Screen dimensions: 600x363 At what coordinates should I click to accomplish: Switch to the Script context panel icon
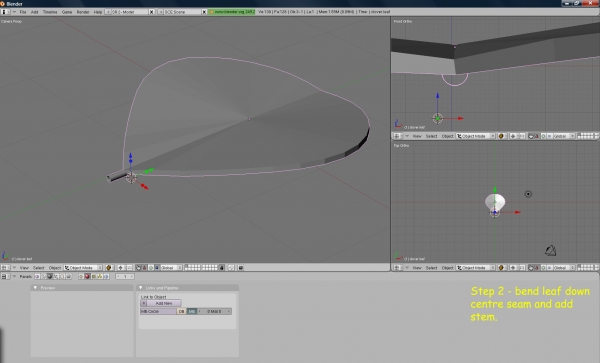pos(43,276)
